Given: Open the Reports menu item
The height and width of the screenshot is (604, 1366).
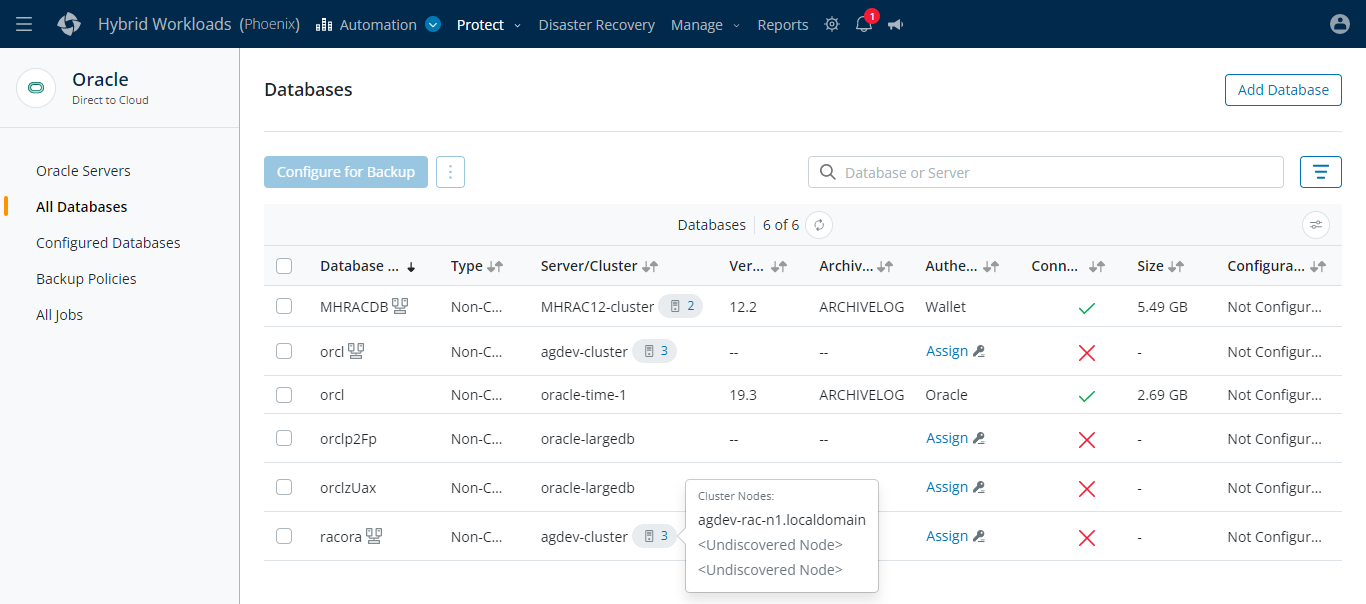Looking at the screenshot, I should click(x=782, y=25).
